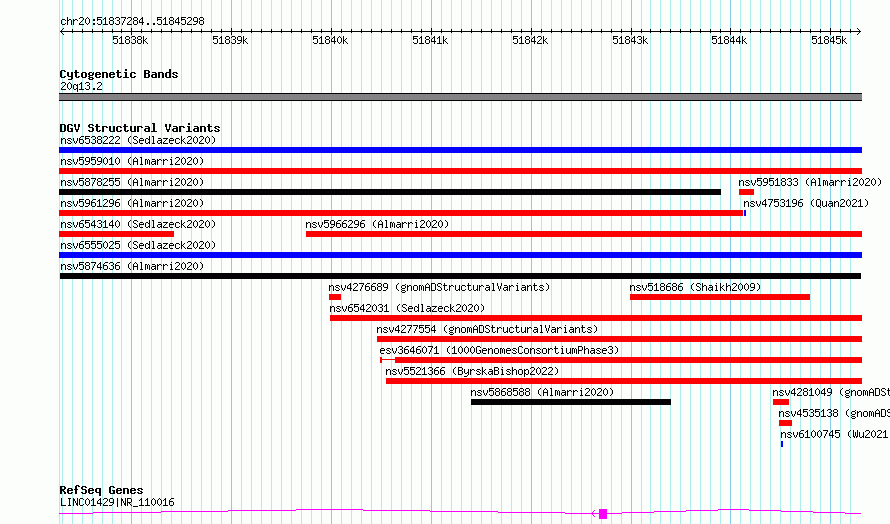Open nsv518686 (Shaikh2009) variant label
This screenshot has height=524, width=890.
click(695, 287)
